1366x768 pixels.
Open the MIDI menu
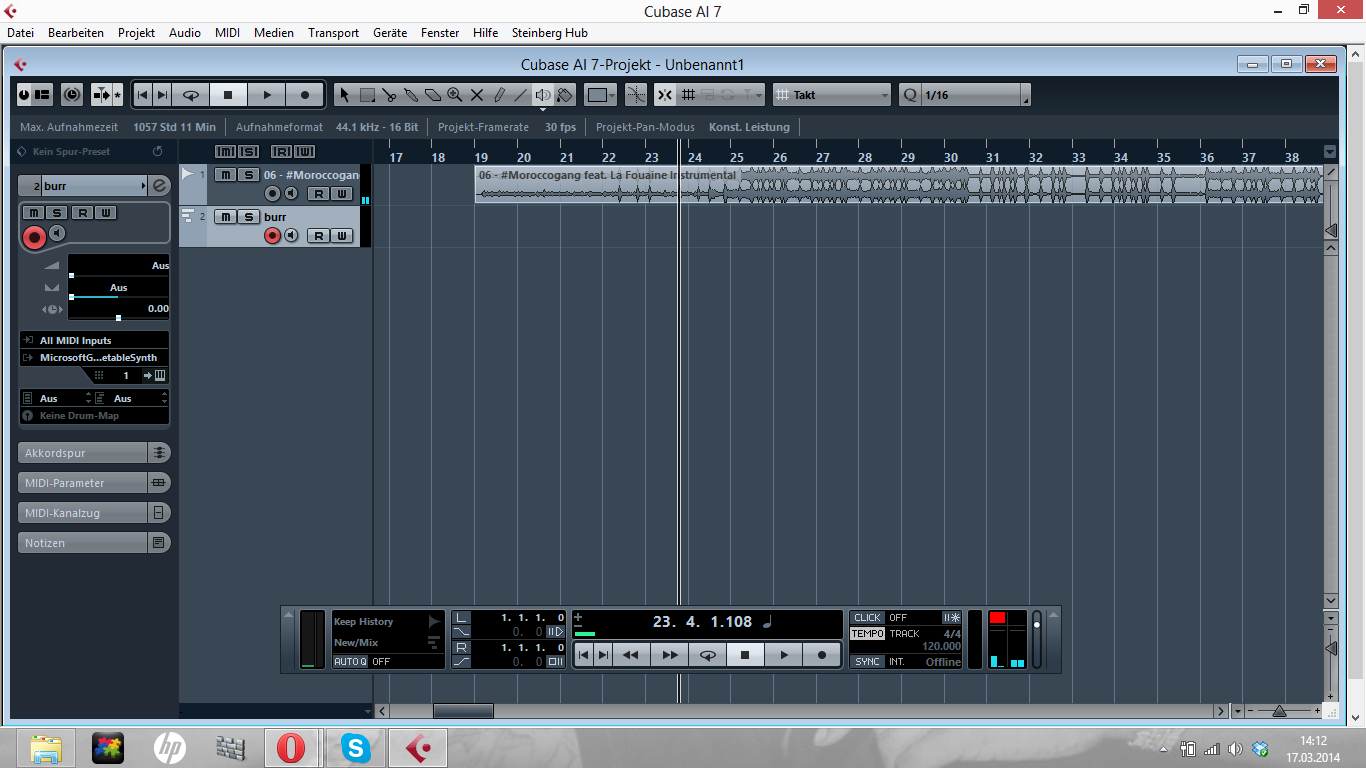[228, 33]
